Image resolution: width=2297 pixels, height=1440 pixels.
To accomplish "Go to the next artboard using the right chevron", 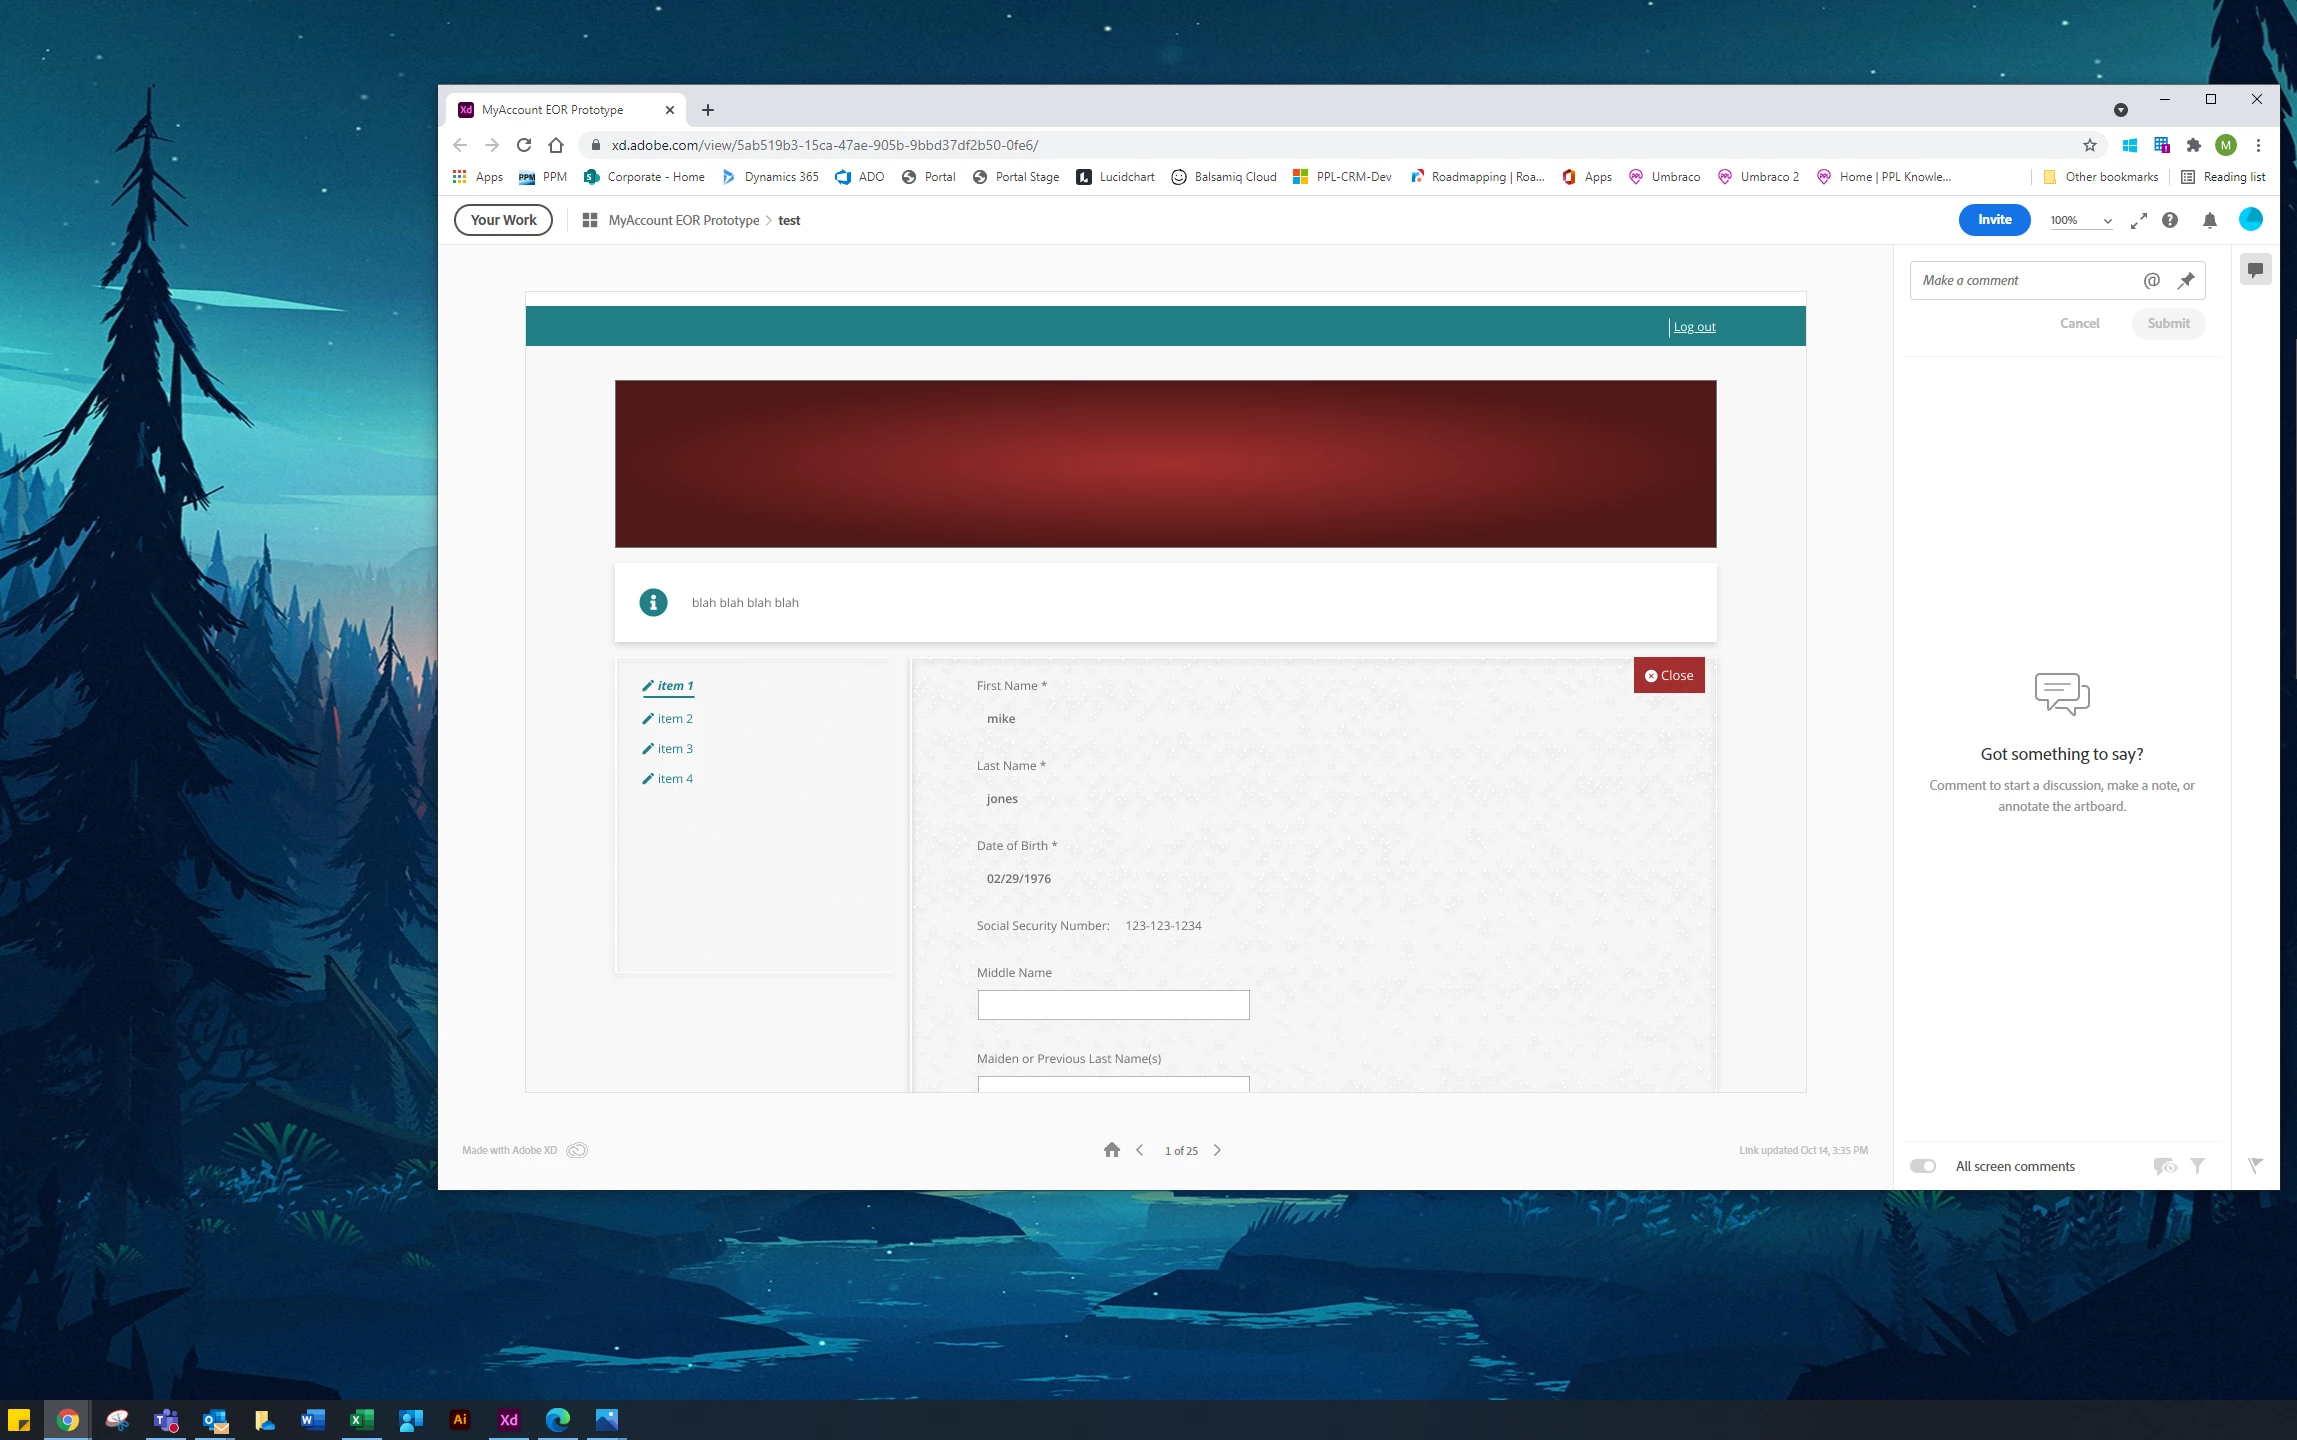I will (x=1217, y=1150).
